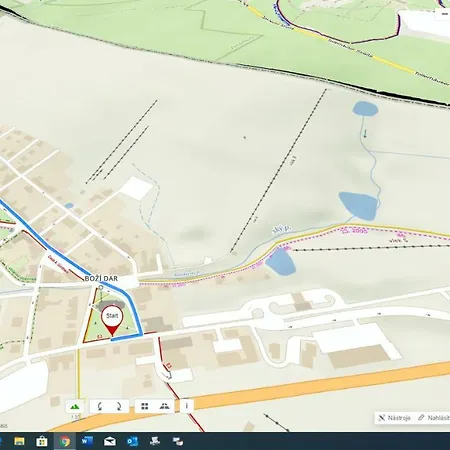
Task: Open Microsoft Store from the taskbar
Action: coord(42,441)
